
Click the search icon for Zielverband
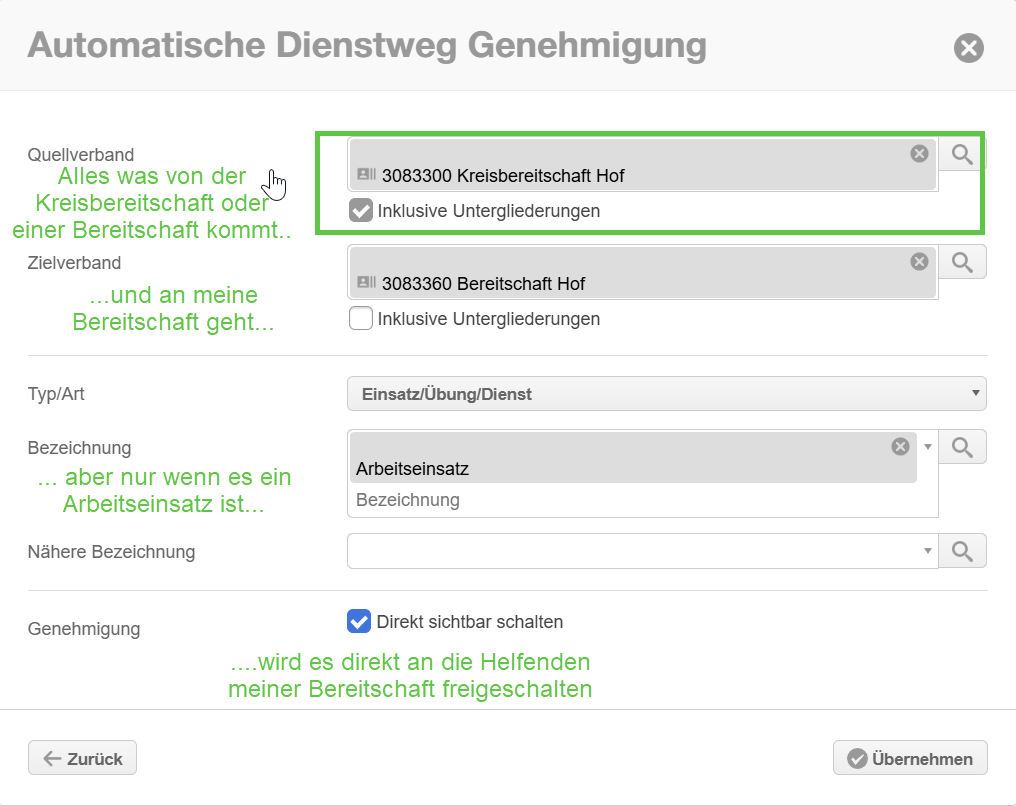[x=961, y=262]
